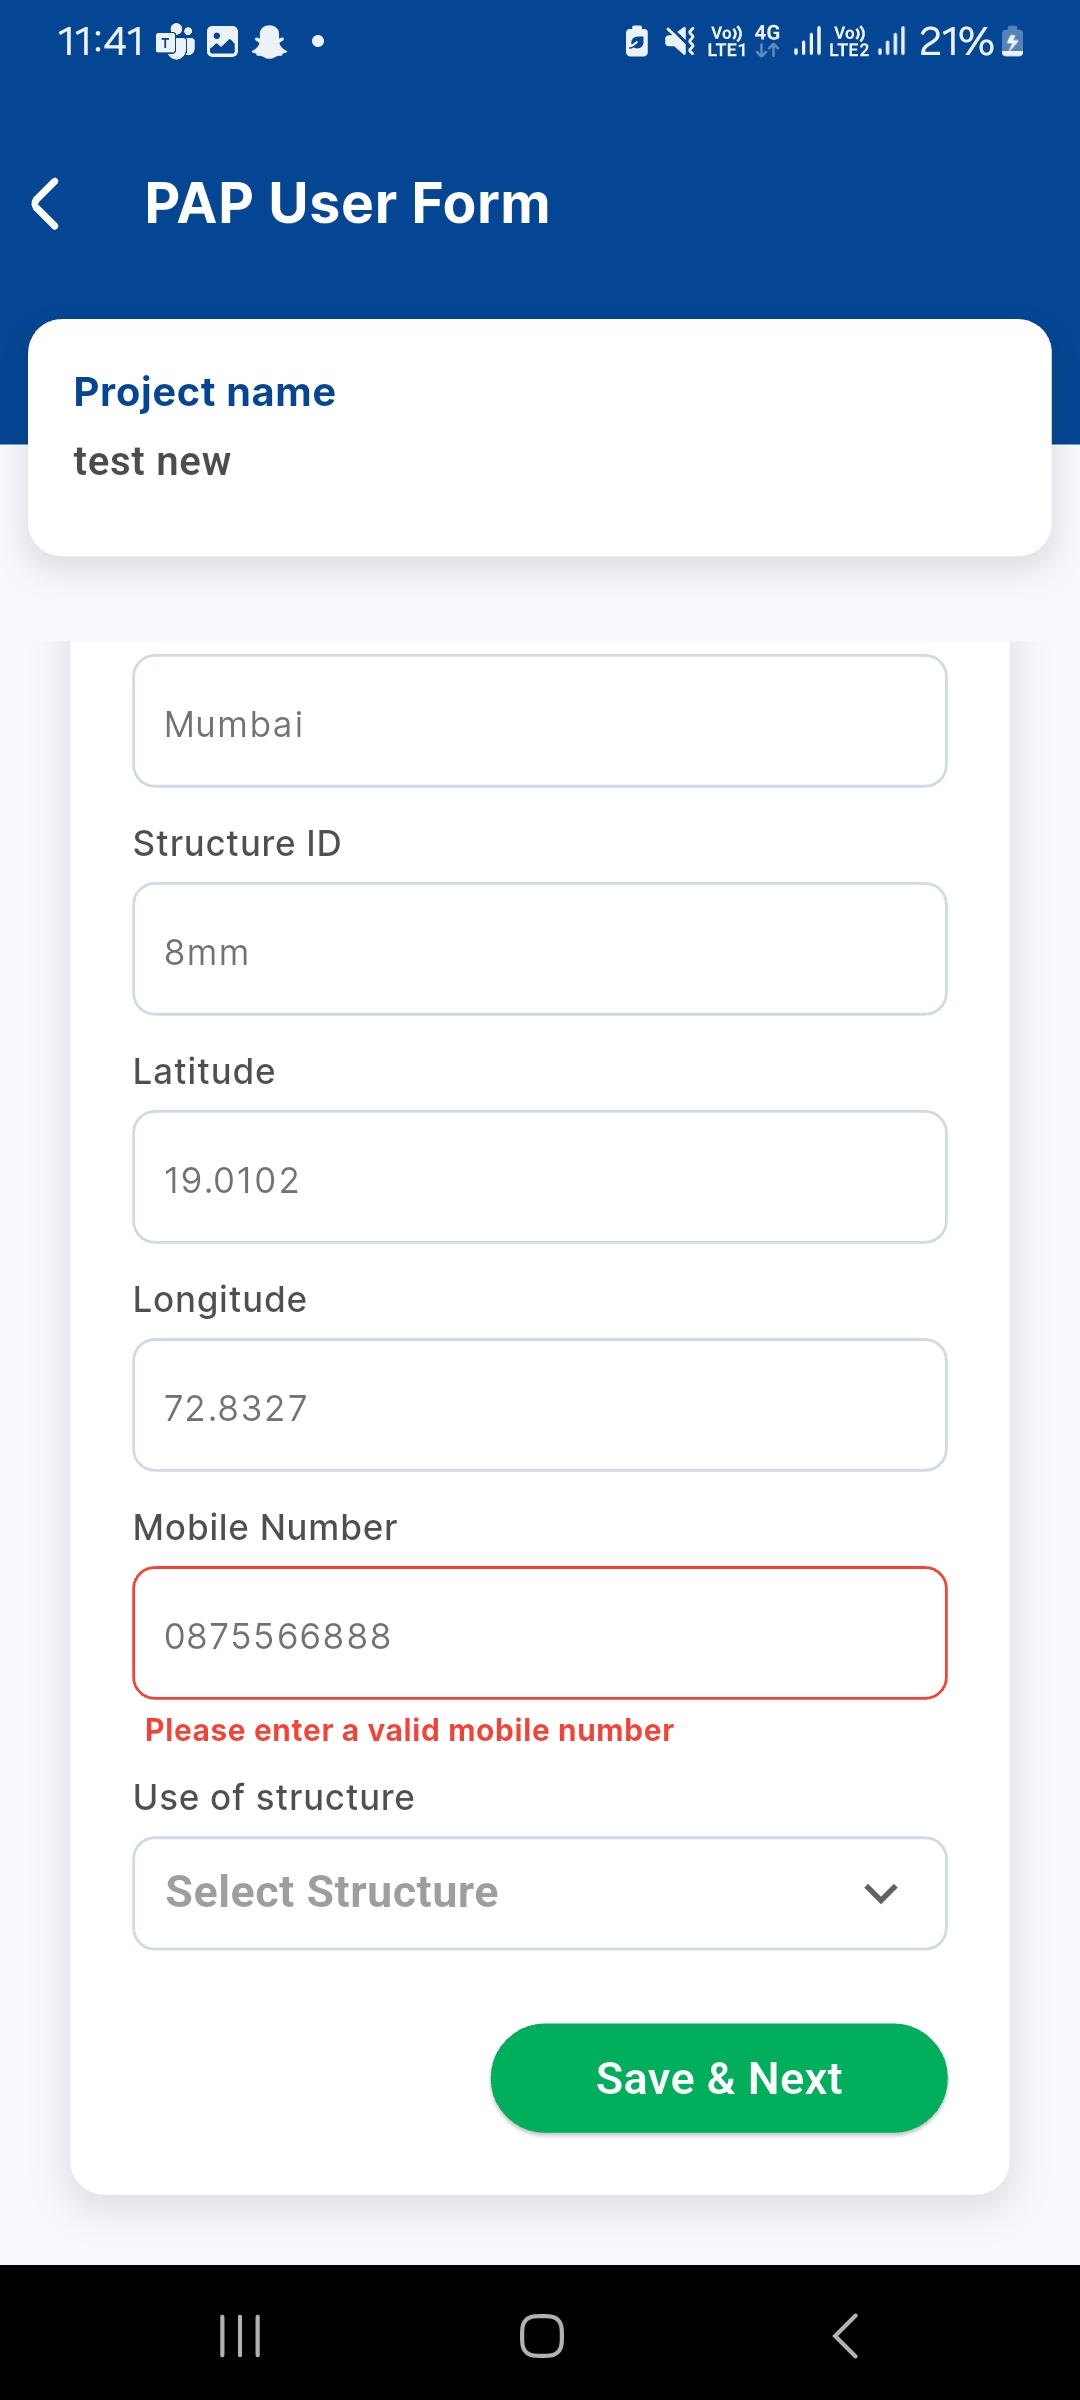
Task: Tap the valid mobile number error message
Action: click(x=409, y=1730)
